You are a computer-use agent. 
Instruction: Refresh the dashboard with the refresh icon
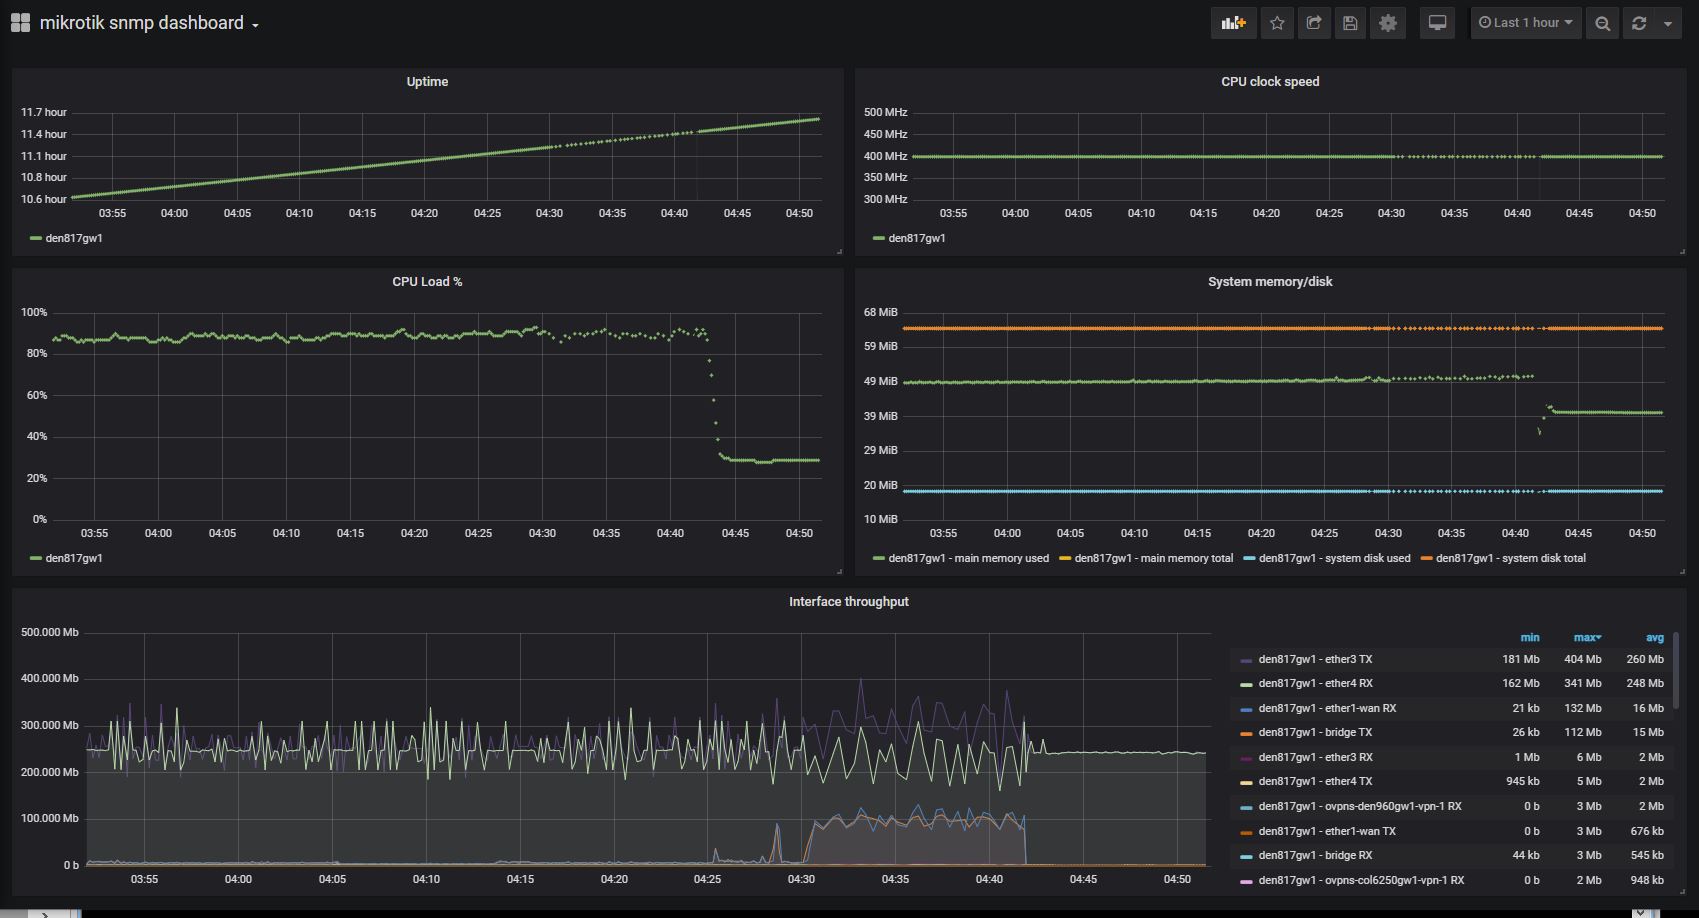(x=1640, y=22)
